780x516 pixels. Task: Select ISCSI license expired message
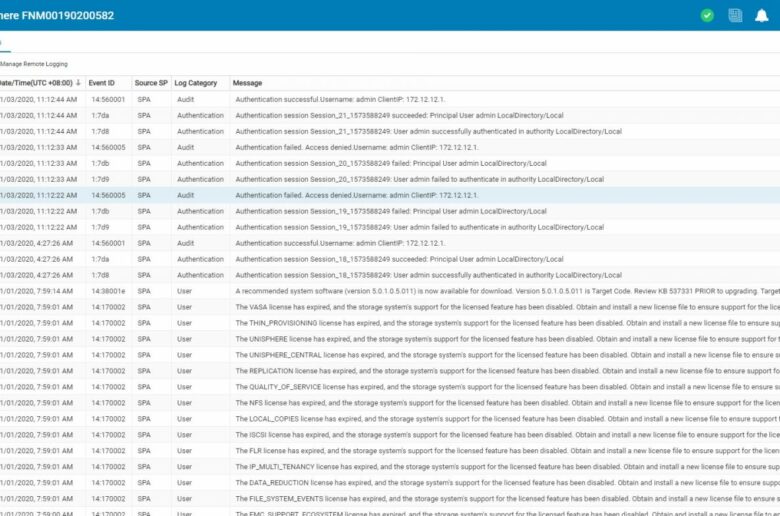(x=507, y=435)
